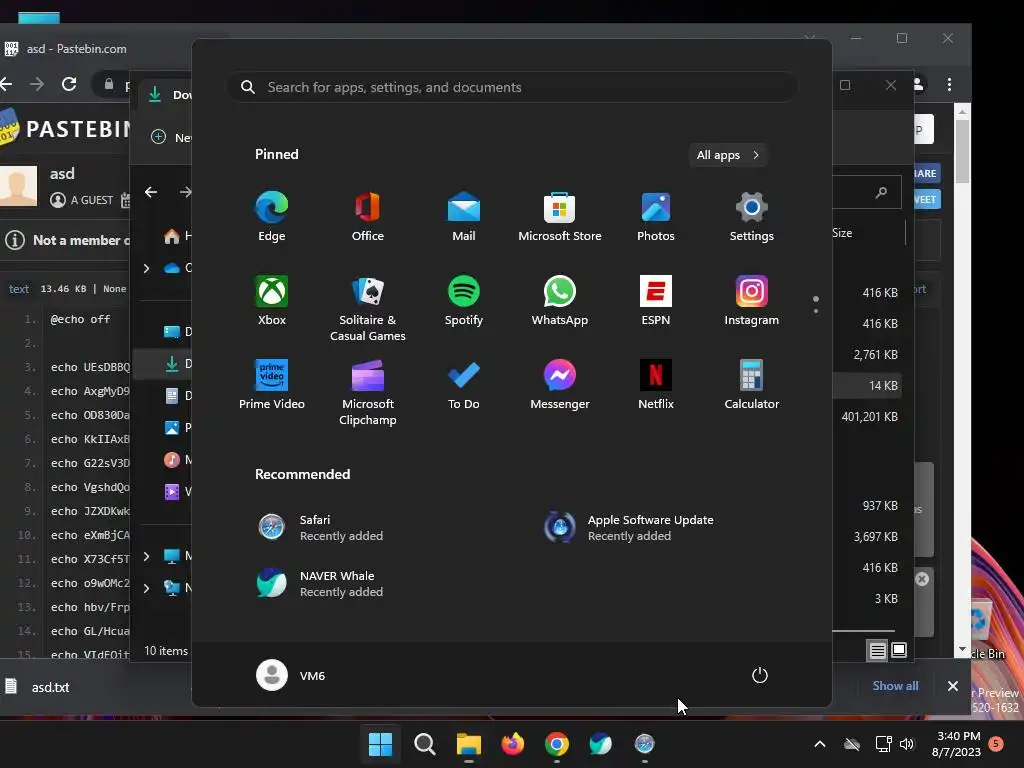Select the Home item in Explorer sidebar
This screenshot has width=1024, height=768.
click(178, 236)
